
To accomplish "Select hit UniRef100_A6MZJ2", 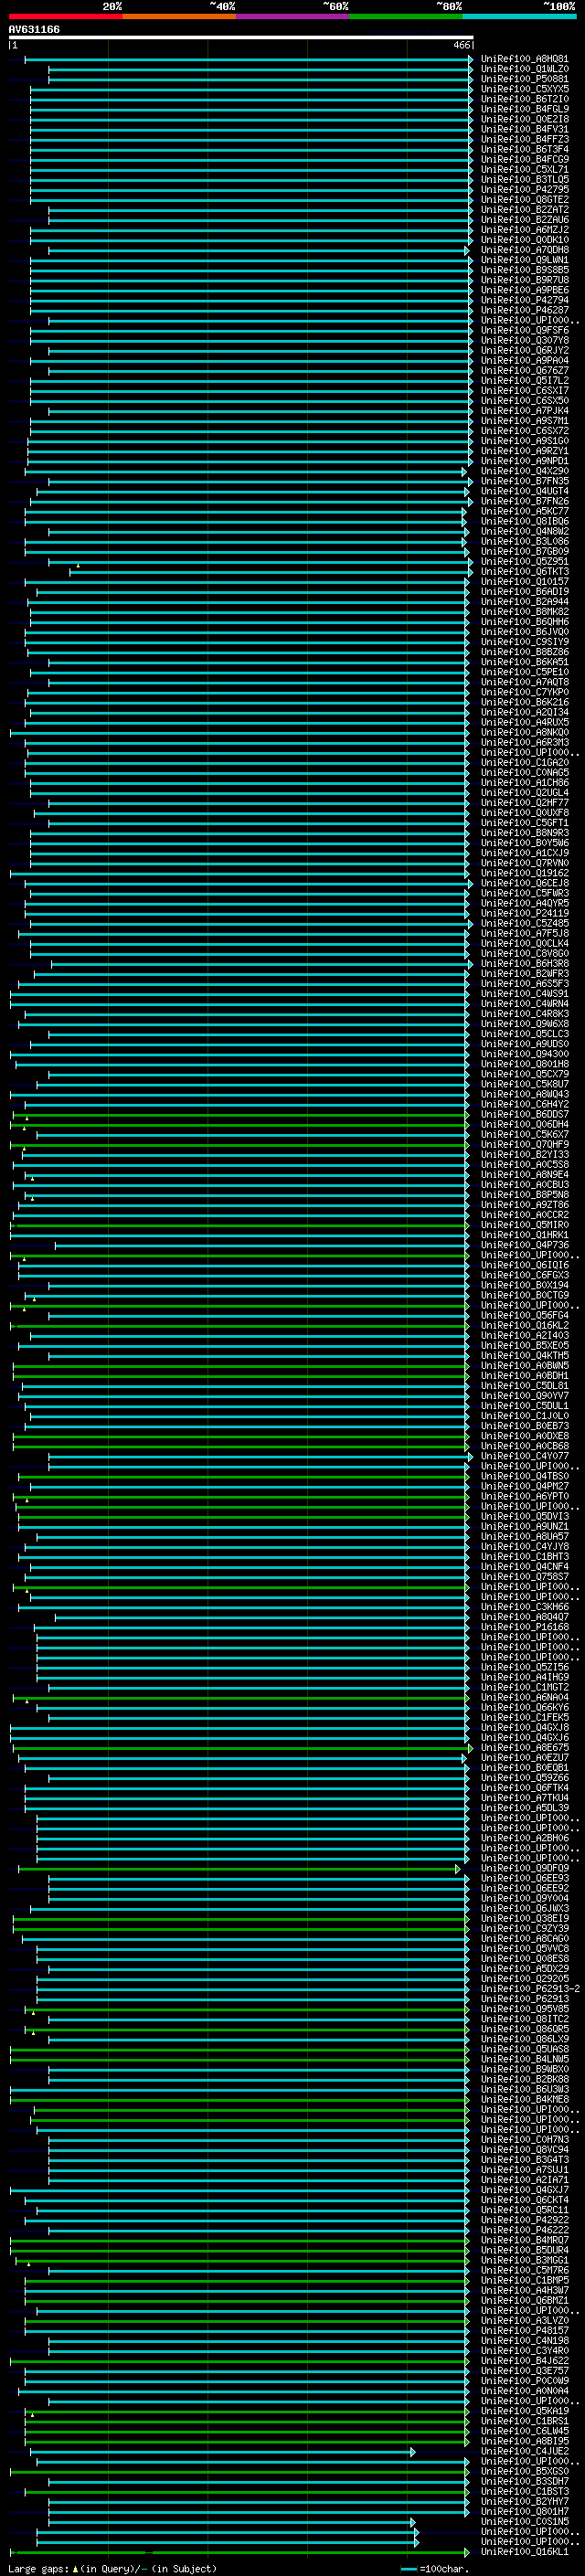I will coord(524,229).
